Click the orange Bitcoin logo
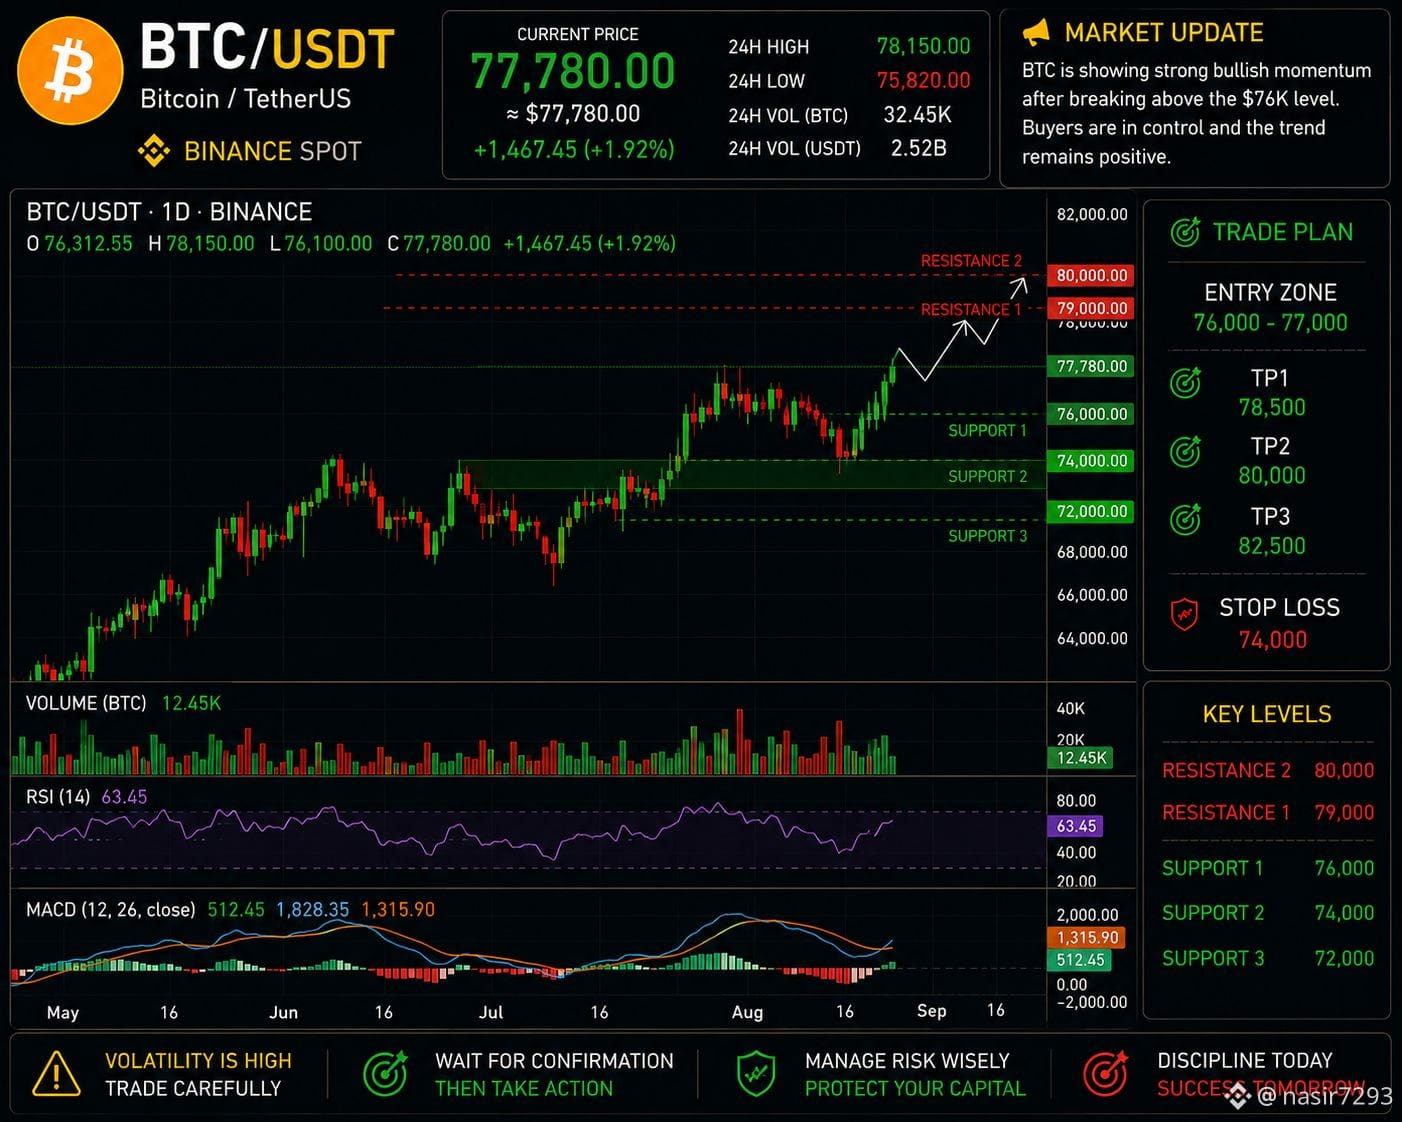The height and width of the screenshot is (1122, 1402). pyautogui.click(x=70, y=71)
